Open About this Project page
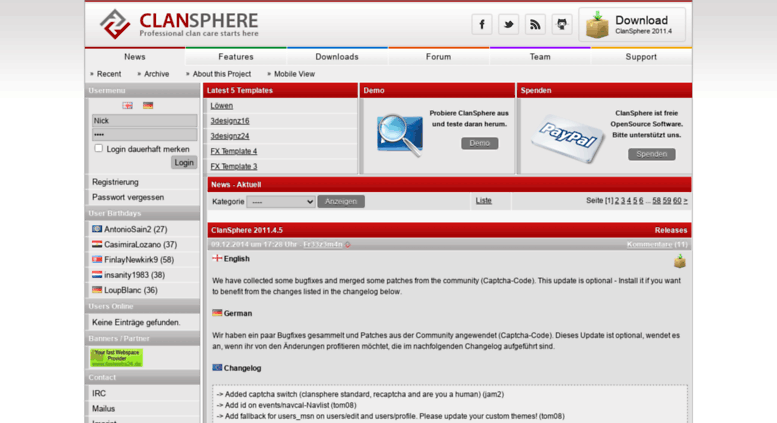777x423 pixels. click(x=222, y=74)
